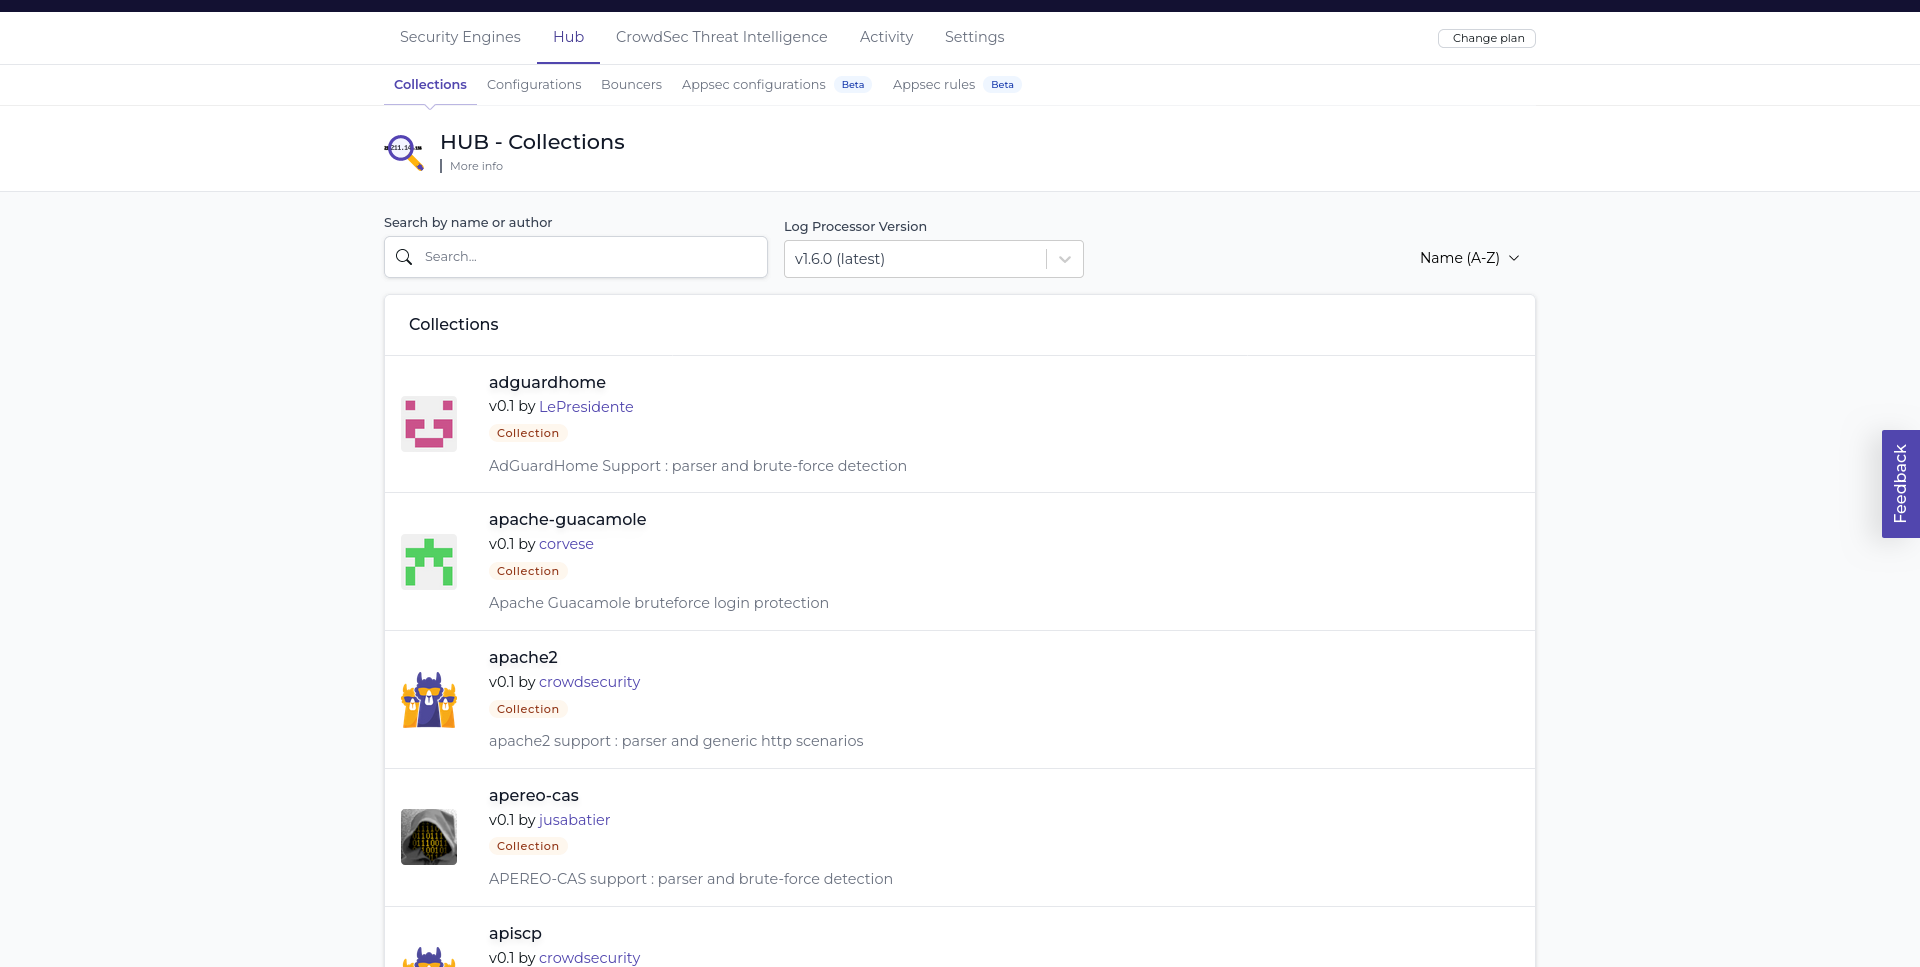The height and width of the screenshot is (967, 1920).
Task: Click the apache2 CrowdSec mascot icon
Action: pos(428,699)
